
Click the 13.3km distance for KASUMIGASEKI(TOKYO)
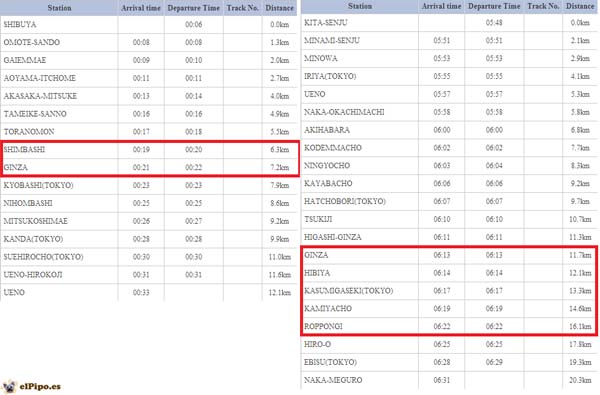coord(580,291)
